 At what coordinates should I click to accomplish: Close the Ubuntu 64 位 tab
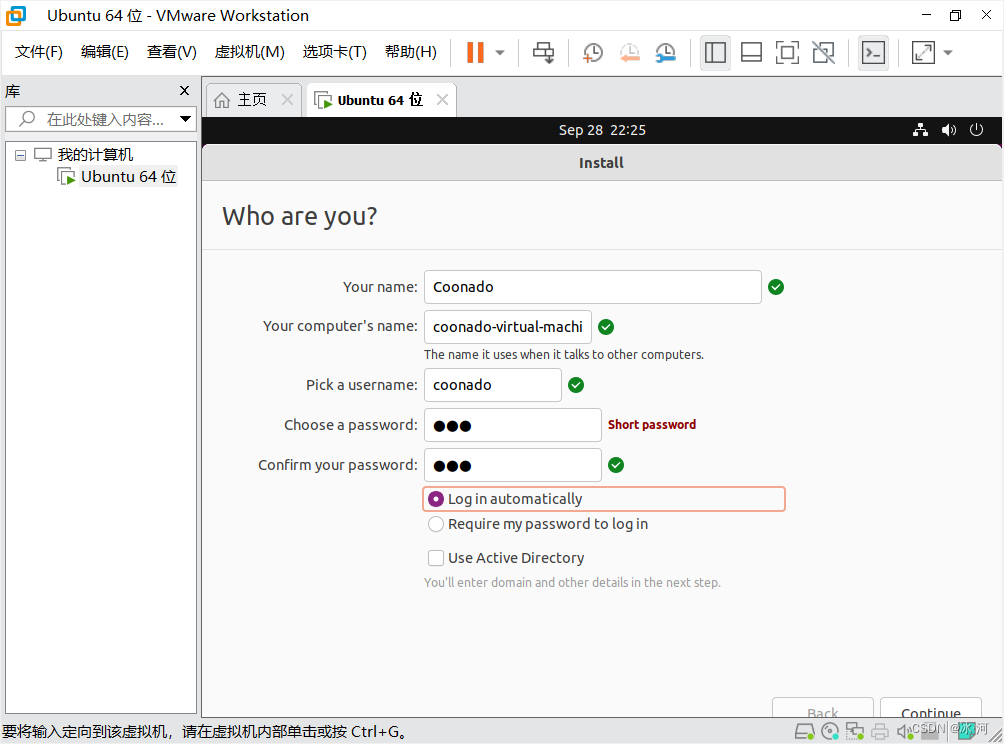coord(442,99)
